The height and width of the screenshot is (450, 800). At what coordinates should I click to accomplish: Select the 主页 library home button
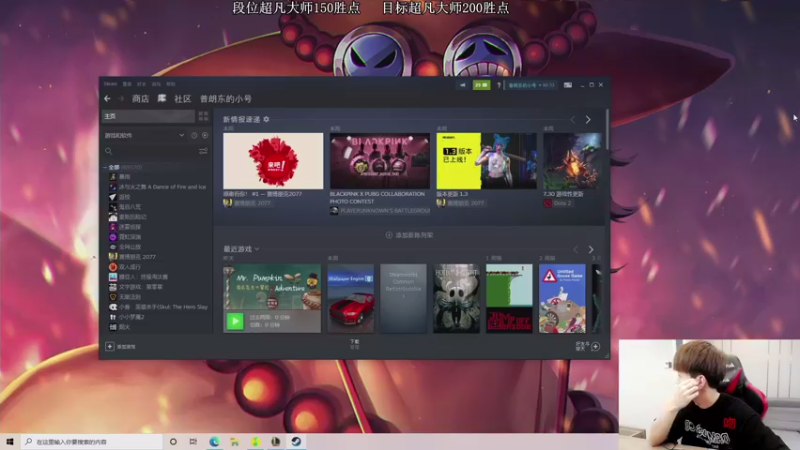[148, 116]
